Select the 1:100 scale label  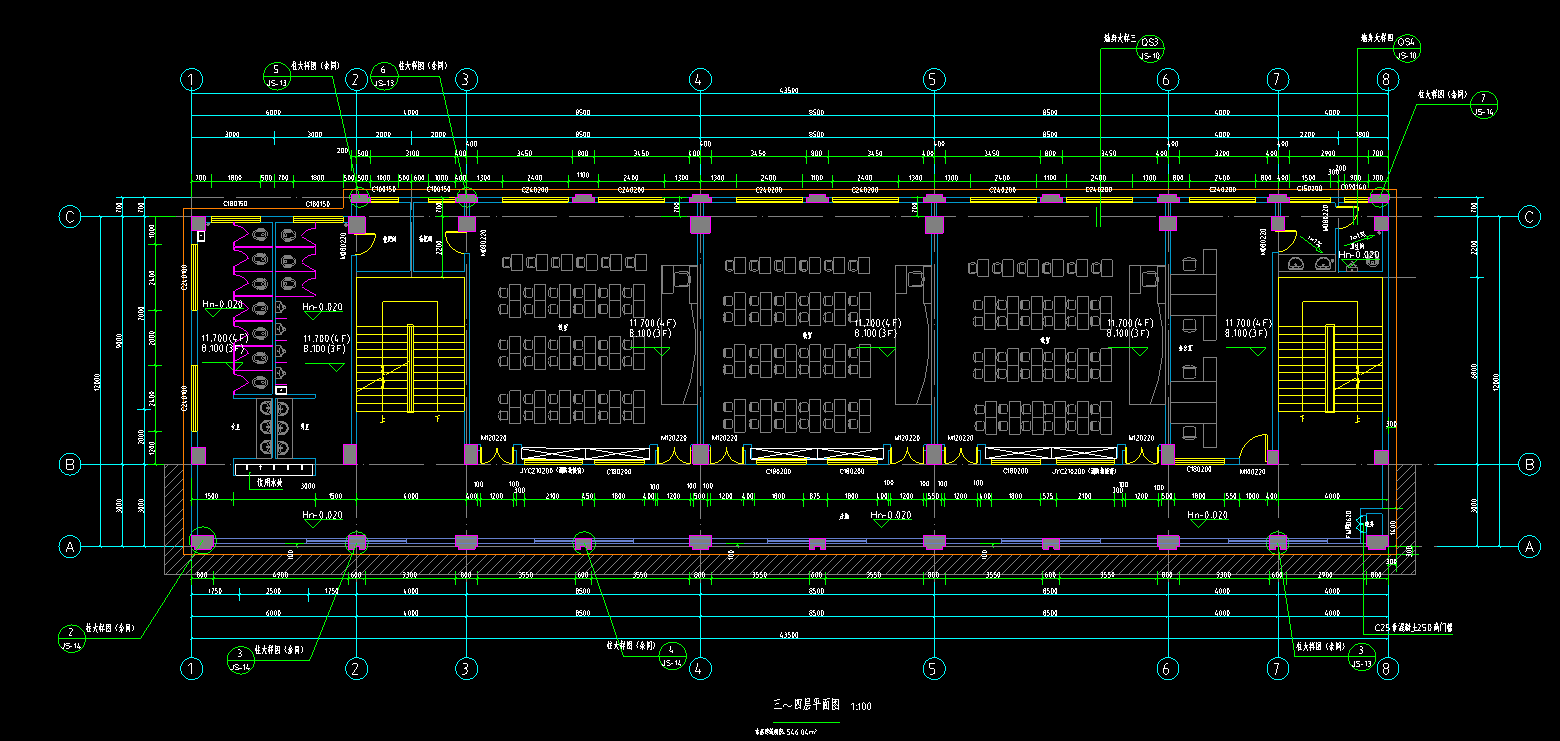pyautogui.click(x=860, y=707)
